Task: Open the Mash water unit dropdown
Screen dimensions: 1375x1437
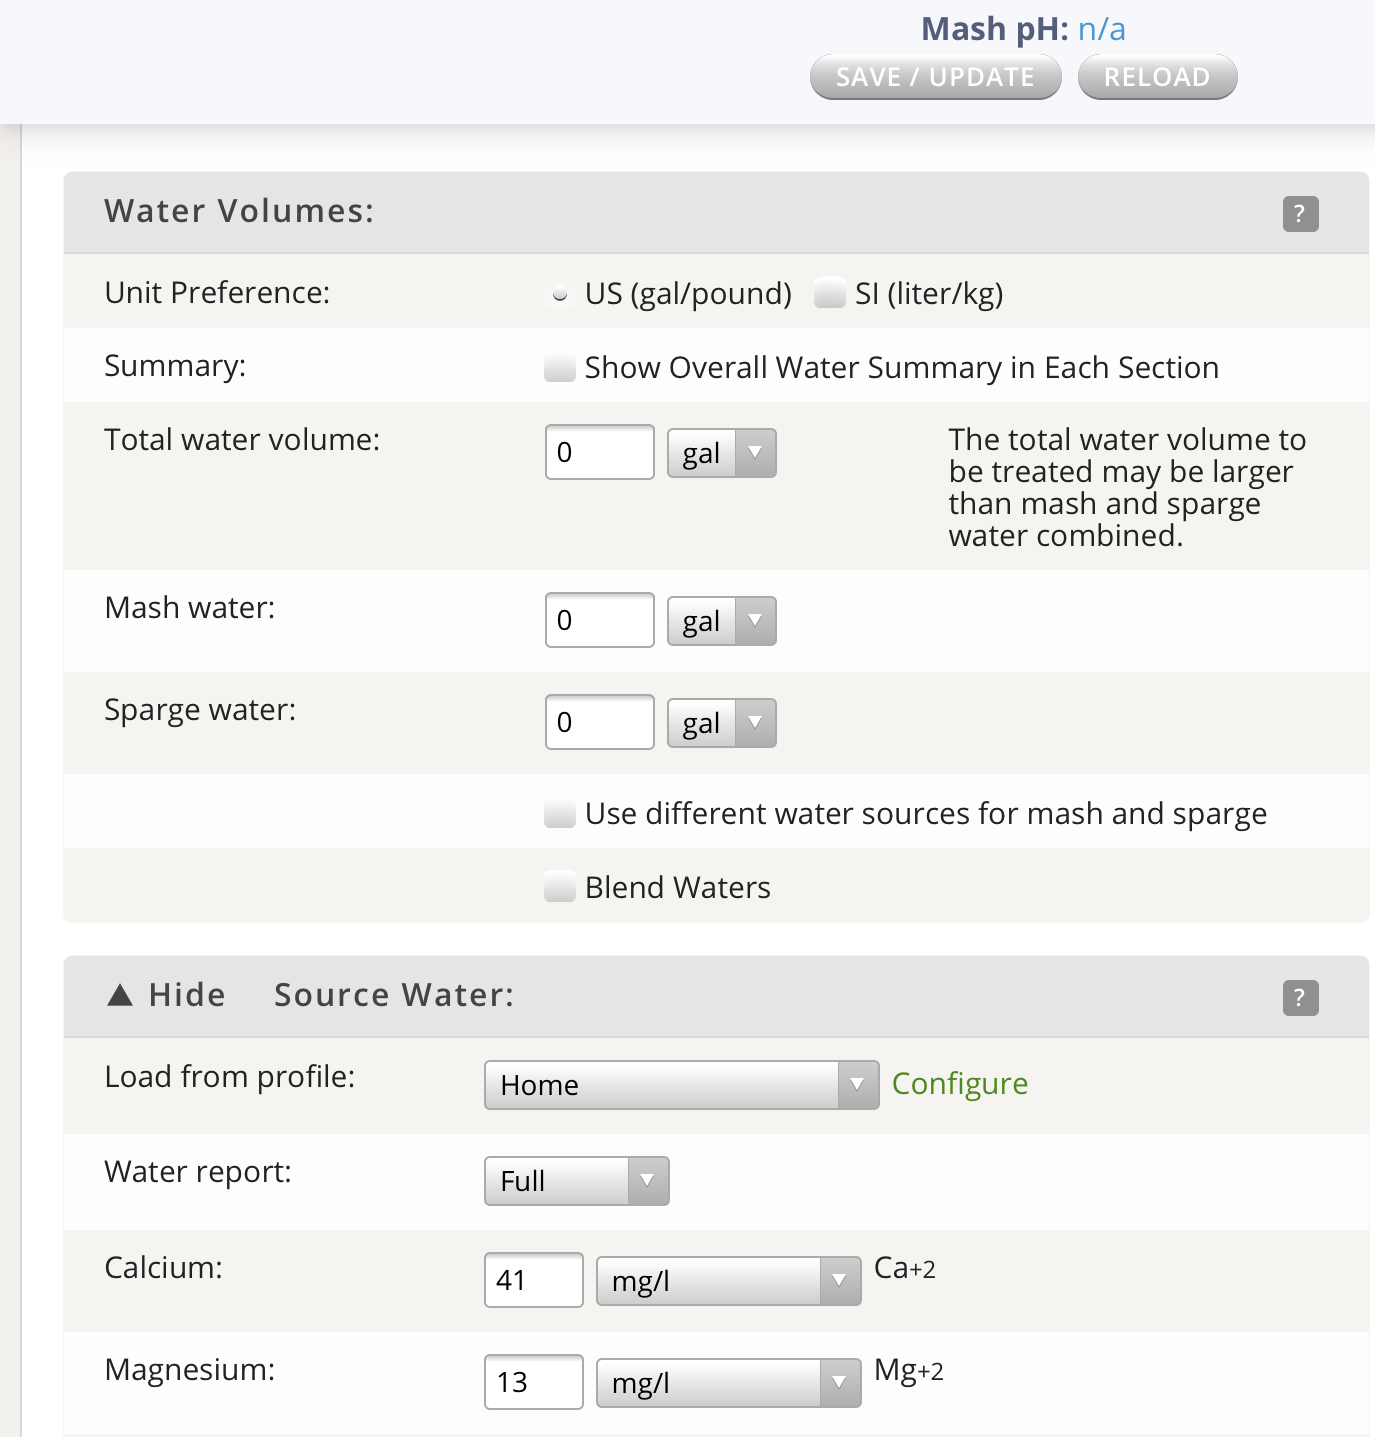Action: [722, 621]
